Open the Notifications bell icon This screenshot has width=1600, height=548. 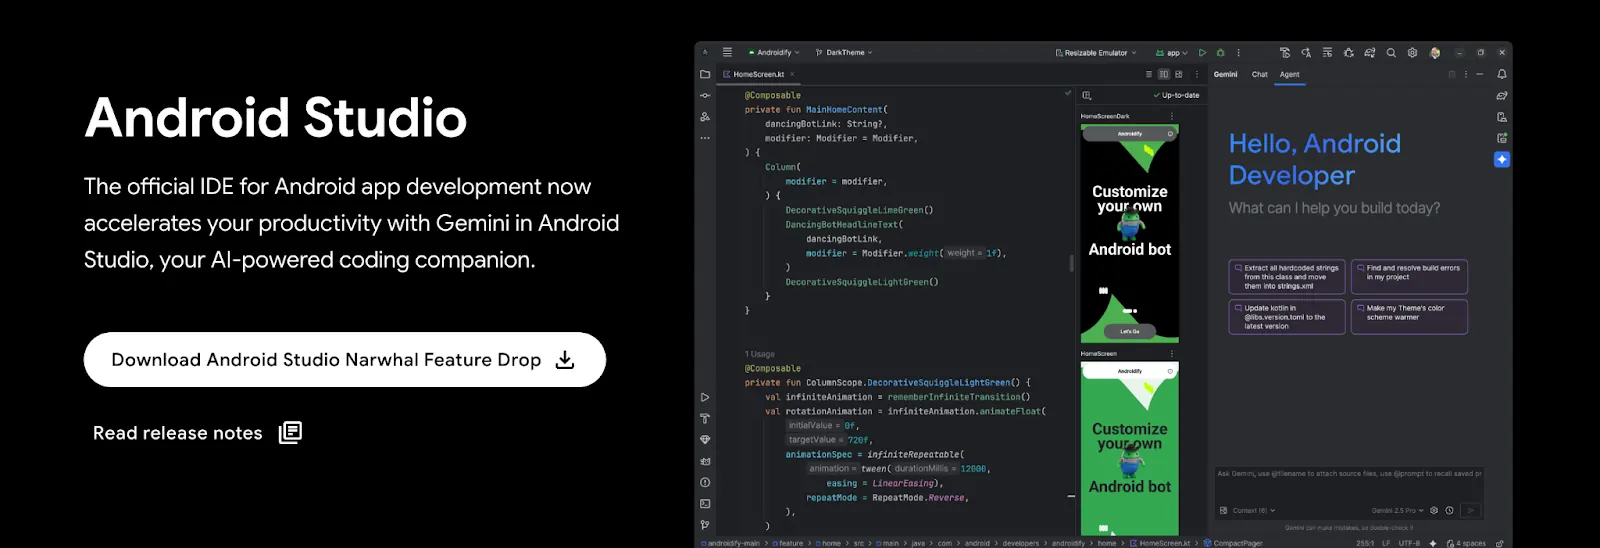1502,74
